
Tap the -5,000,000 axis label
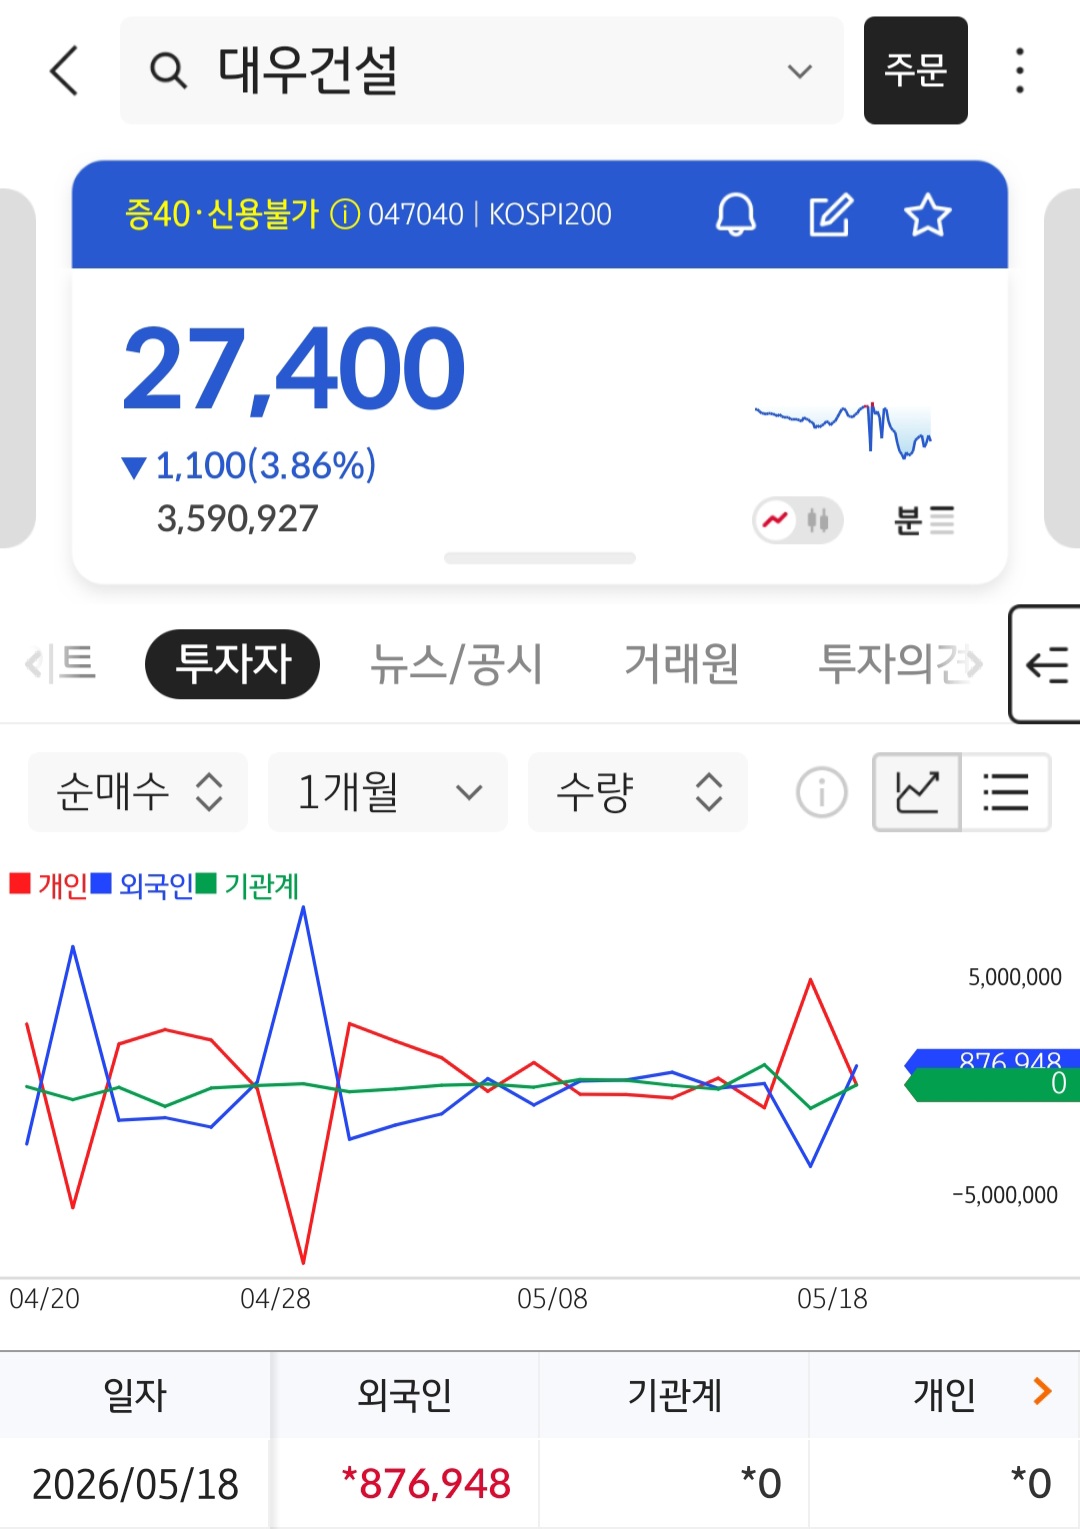(x=1005, y=1195)
